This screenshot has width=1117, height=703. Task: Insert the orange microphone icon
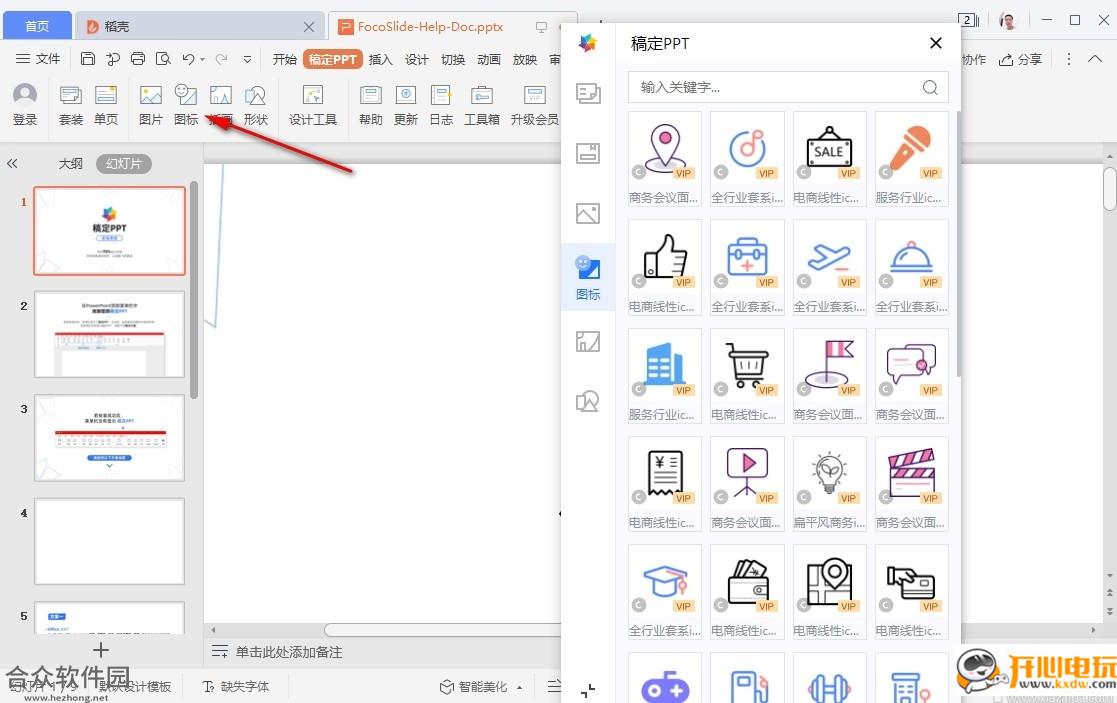pos(911,159)
